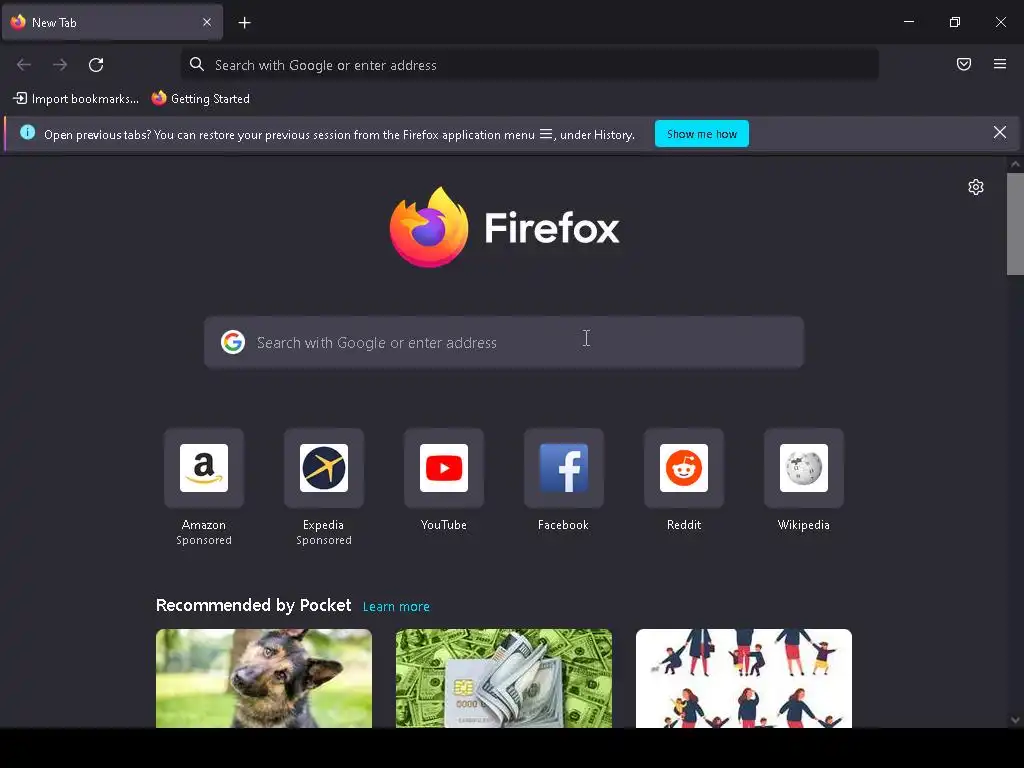Restore down the Firefox window
The image size is (1024, 768).
[x=955, y=22]
